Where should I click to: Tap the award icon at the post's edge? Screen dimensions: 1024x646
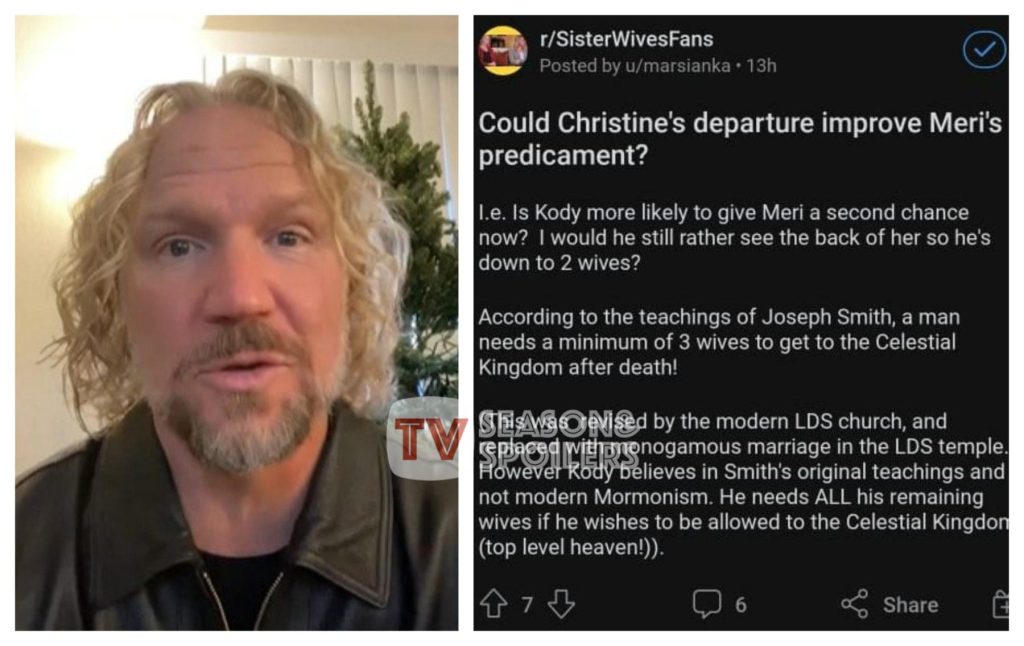point(1000,604)
